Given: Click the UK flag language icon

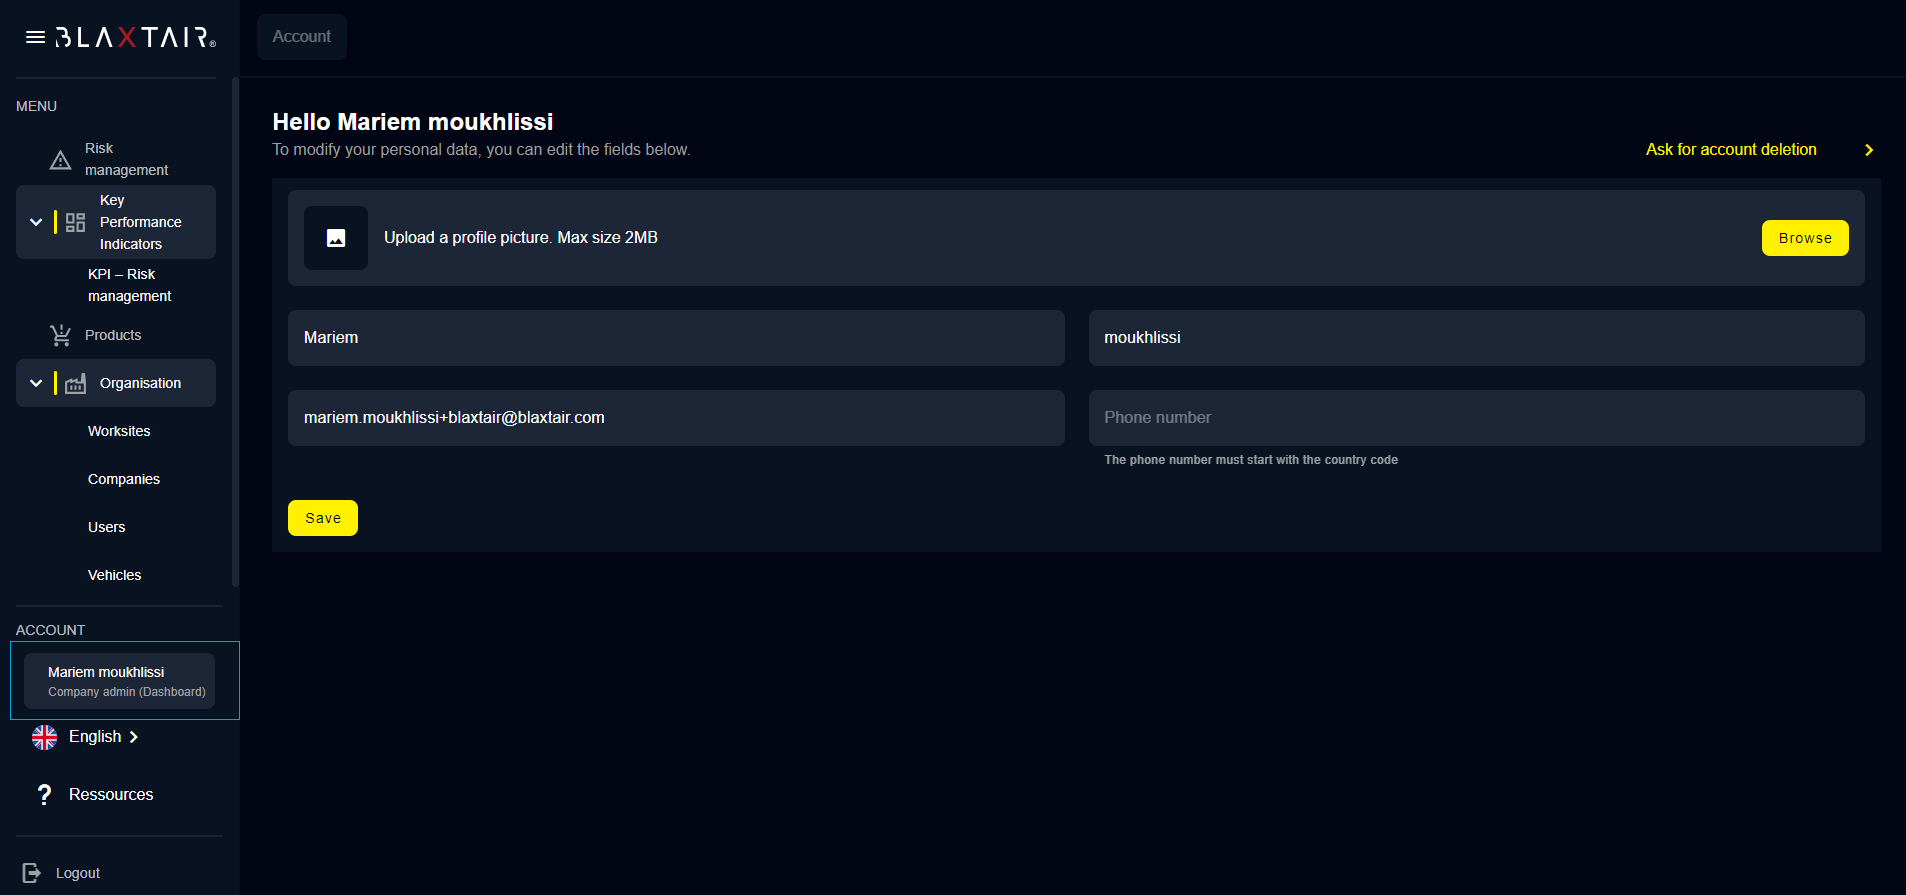Looking at the screenshot, I should [x=44, y=737].
